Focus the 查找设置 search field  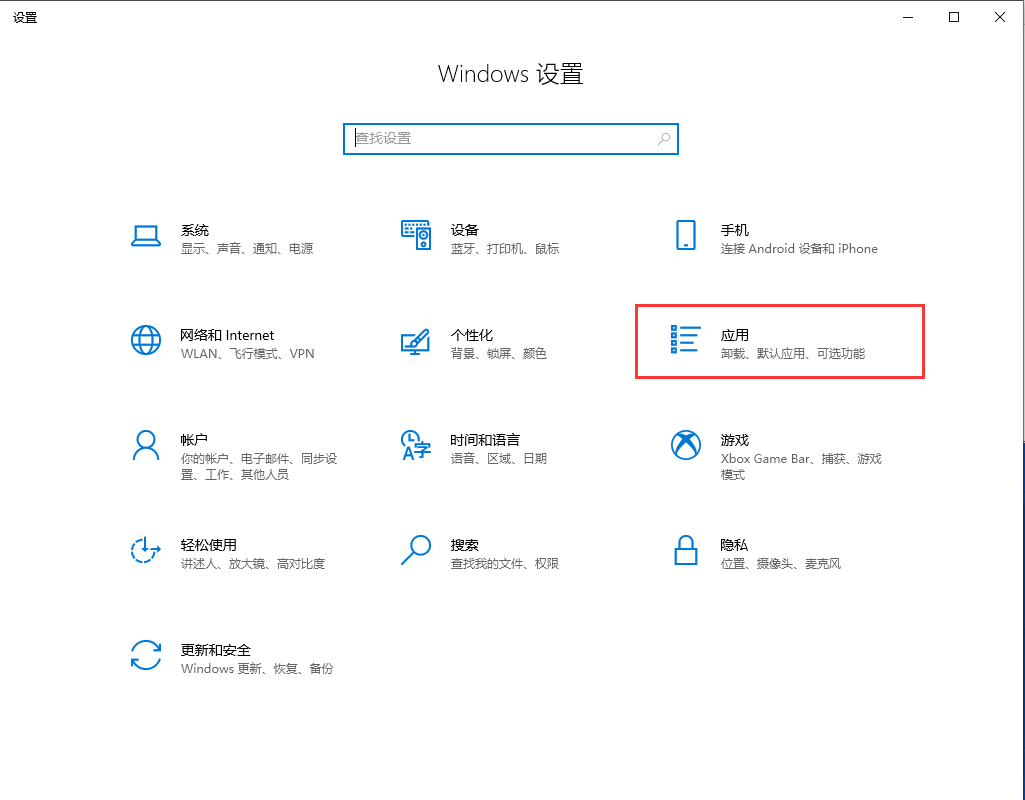511,139
